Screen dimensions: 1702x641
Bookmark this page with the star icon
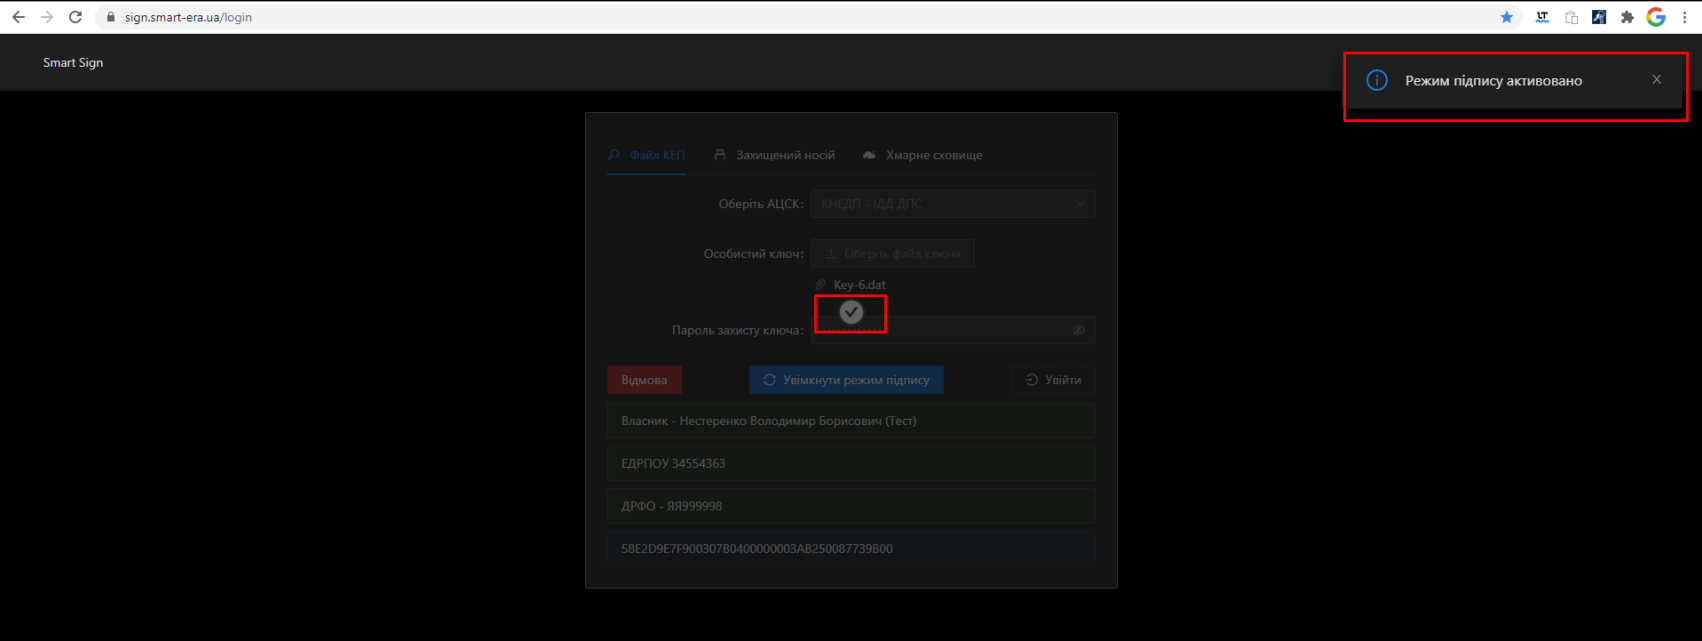1507,17
